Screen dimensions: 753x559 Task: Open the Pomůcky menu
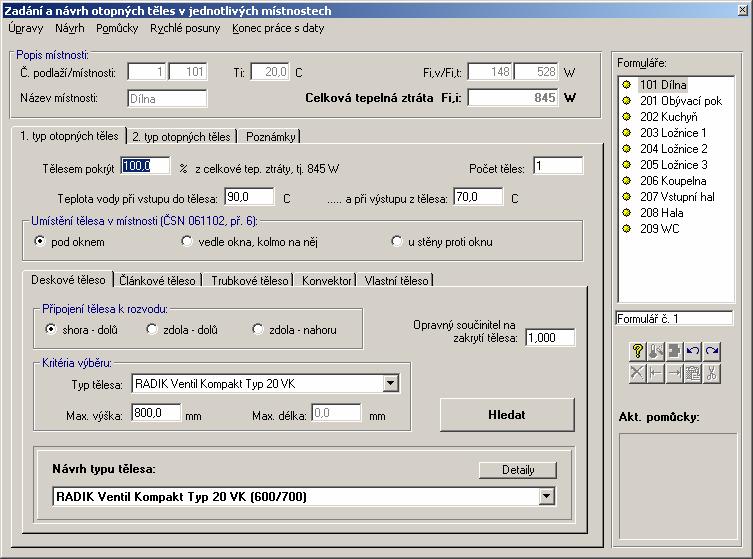(117, 28)
